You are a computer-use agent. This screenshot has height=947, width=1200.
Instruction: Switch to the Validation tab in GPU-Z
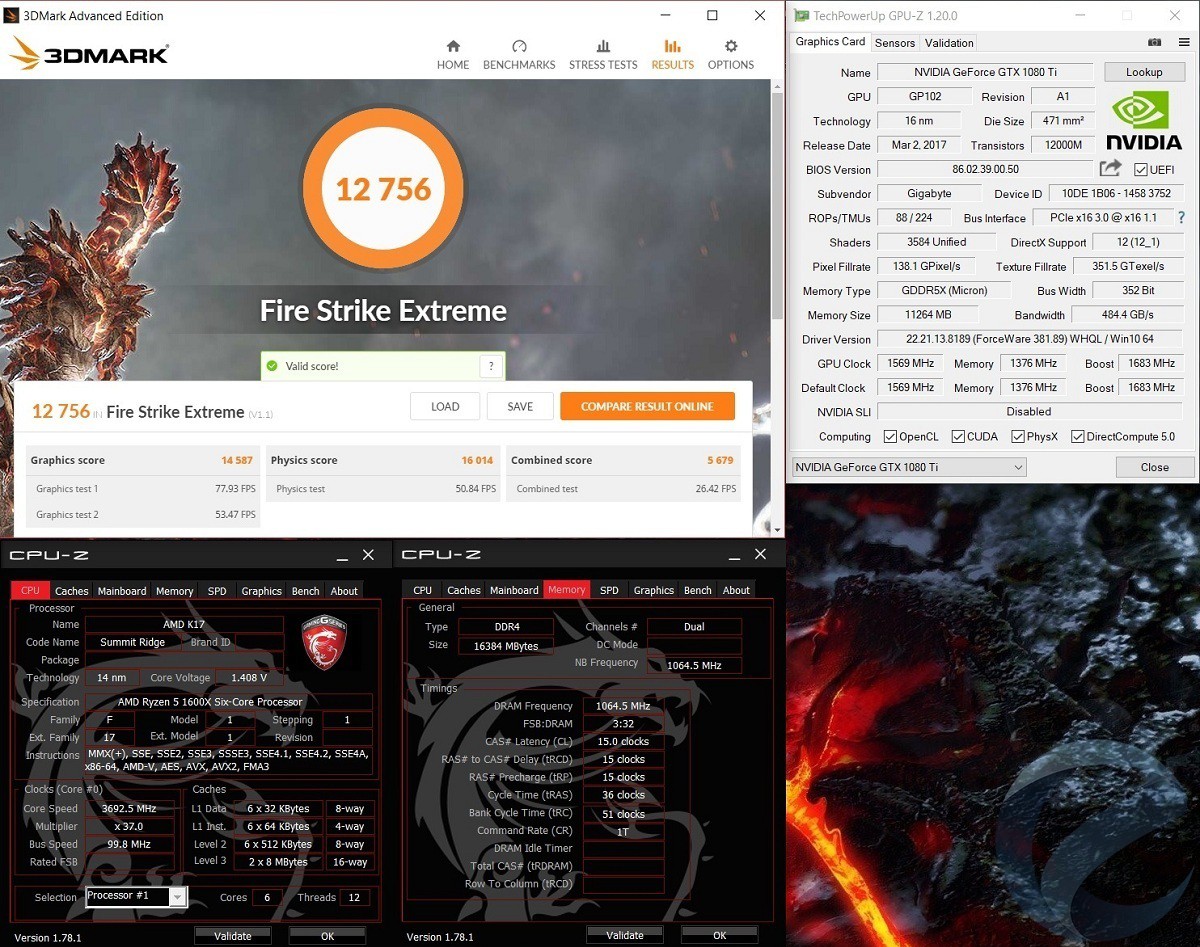[x=949, y=43]
